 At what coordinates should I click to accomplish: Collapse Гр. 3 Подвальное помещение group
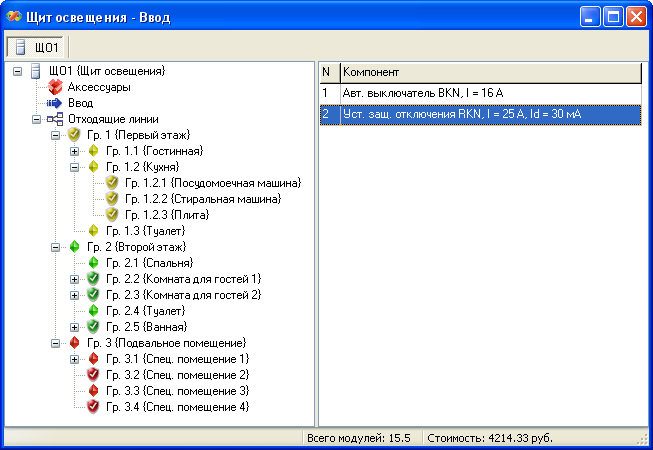click(55, 343)
